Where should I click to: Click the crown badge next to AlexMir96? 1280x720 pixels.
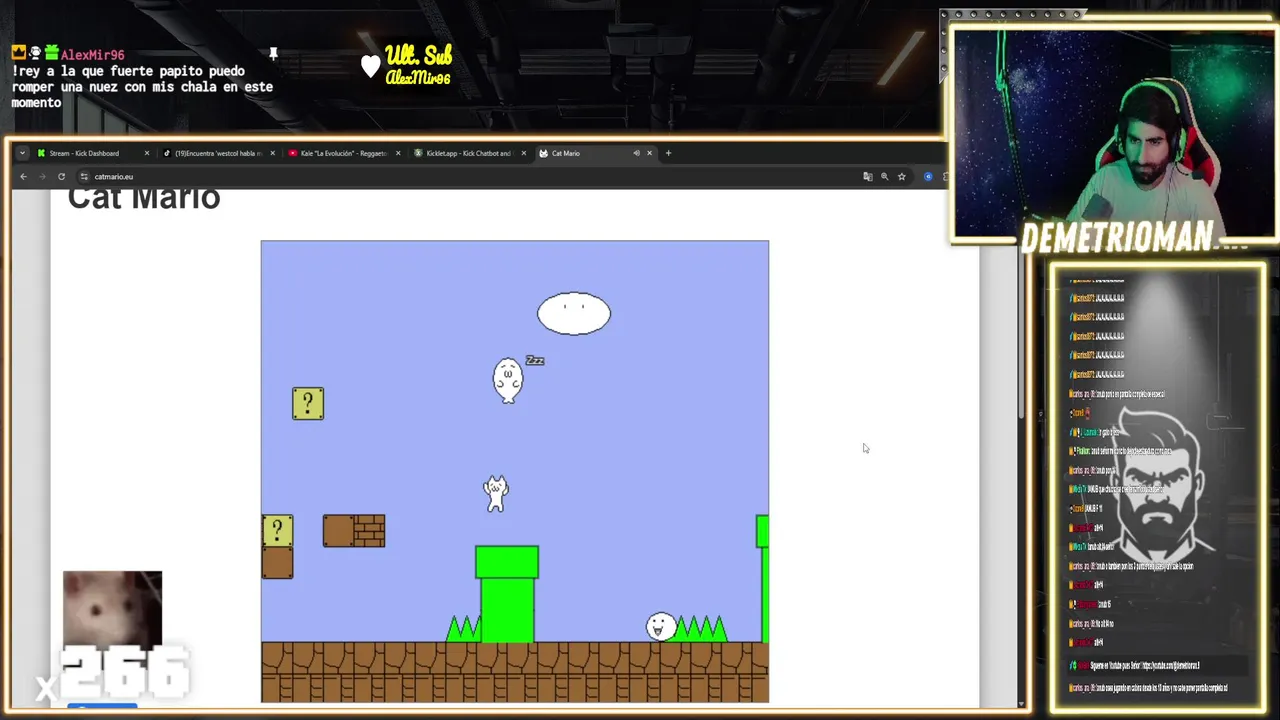18,53
